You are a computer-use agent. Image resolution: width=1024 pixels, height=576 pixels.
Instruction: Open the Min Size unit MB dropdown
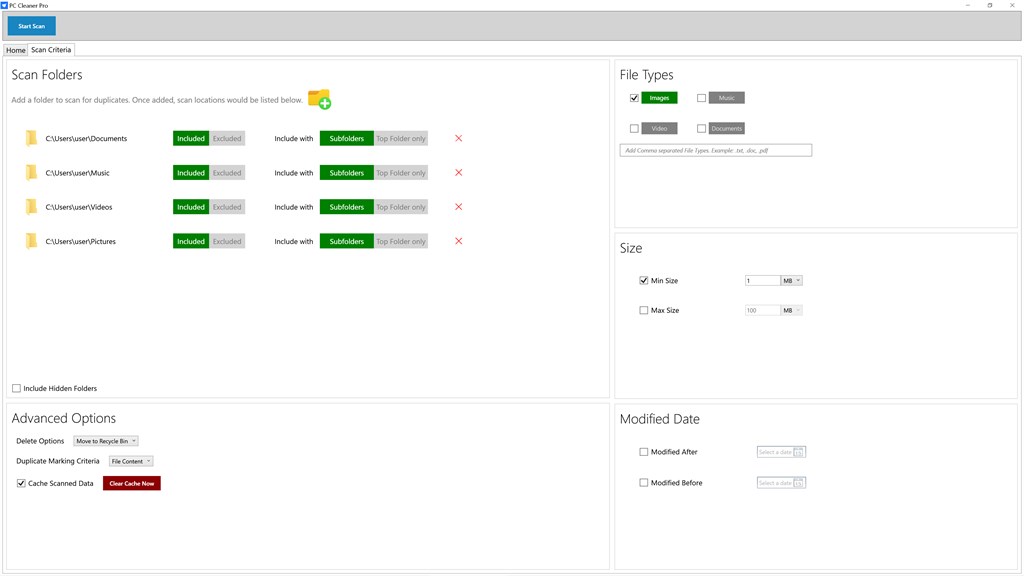[x=792, y=281]
